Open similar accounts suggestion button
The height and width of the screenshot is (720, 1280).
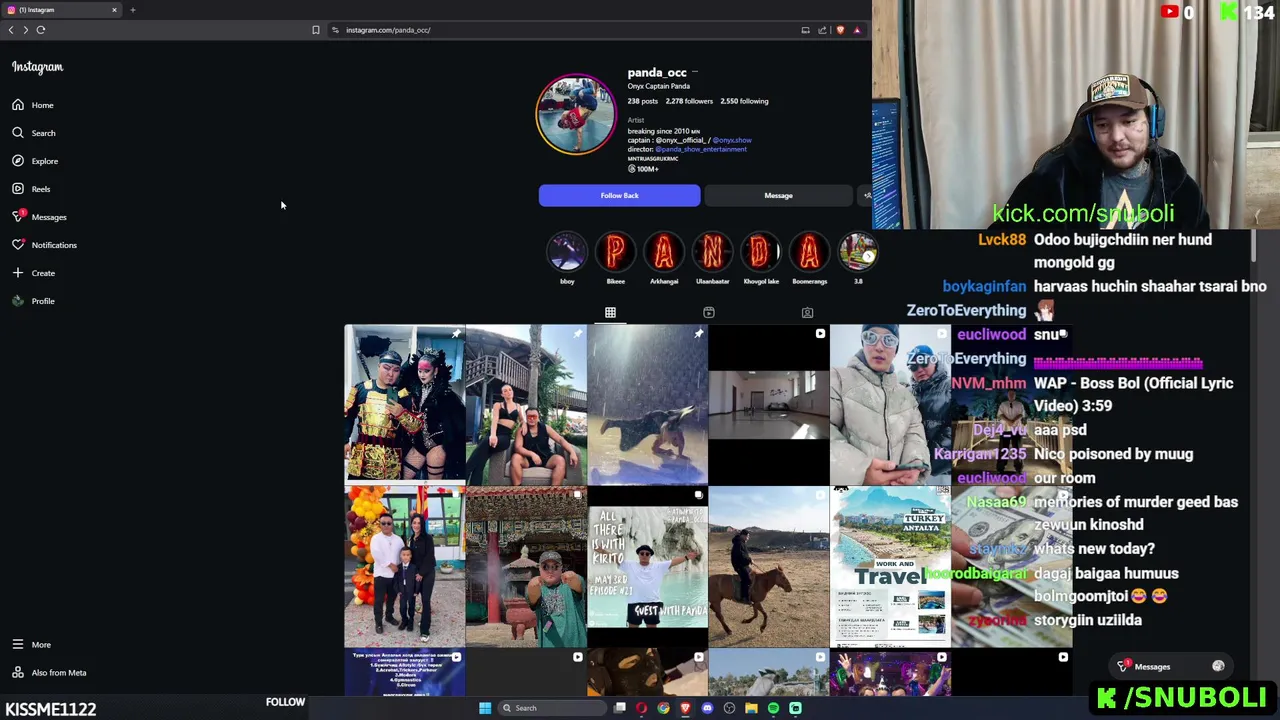point(866,196)
